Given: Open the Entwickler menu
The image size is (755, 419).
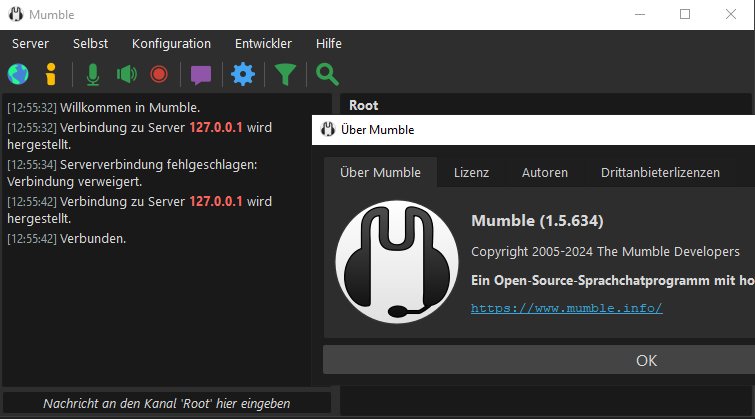Looking at the screenshot, I should 263,44.
